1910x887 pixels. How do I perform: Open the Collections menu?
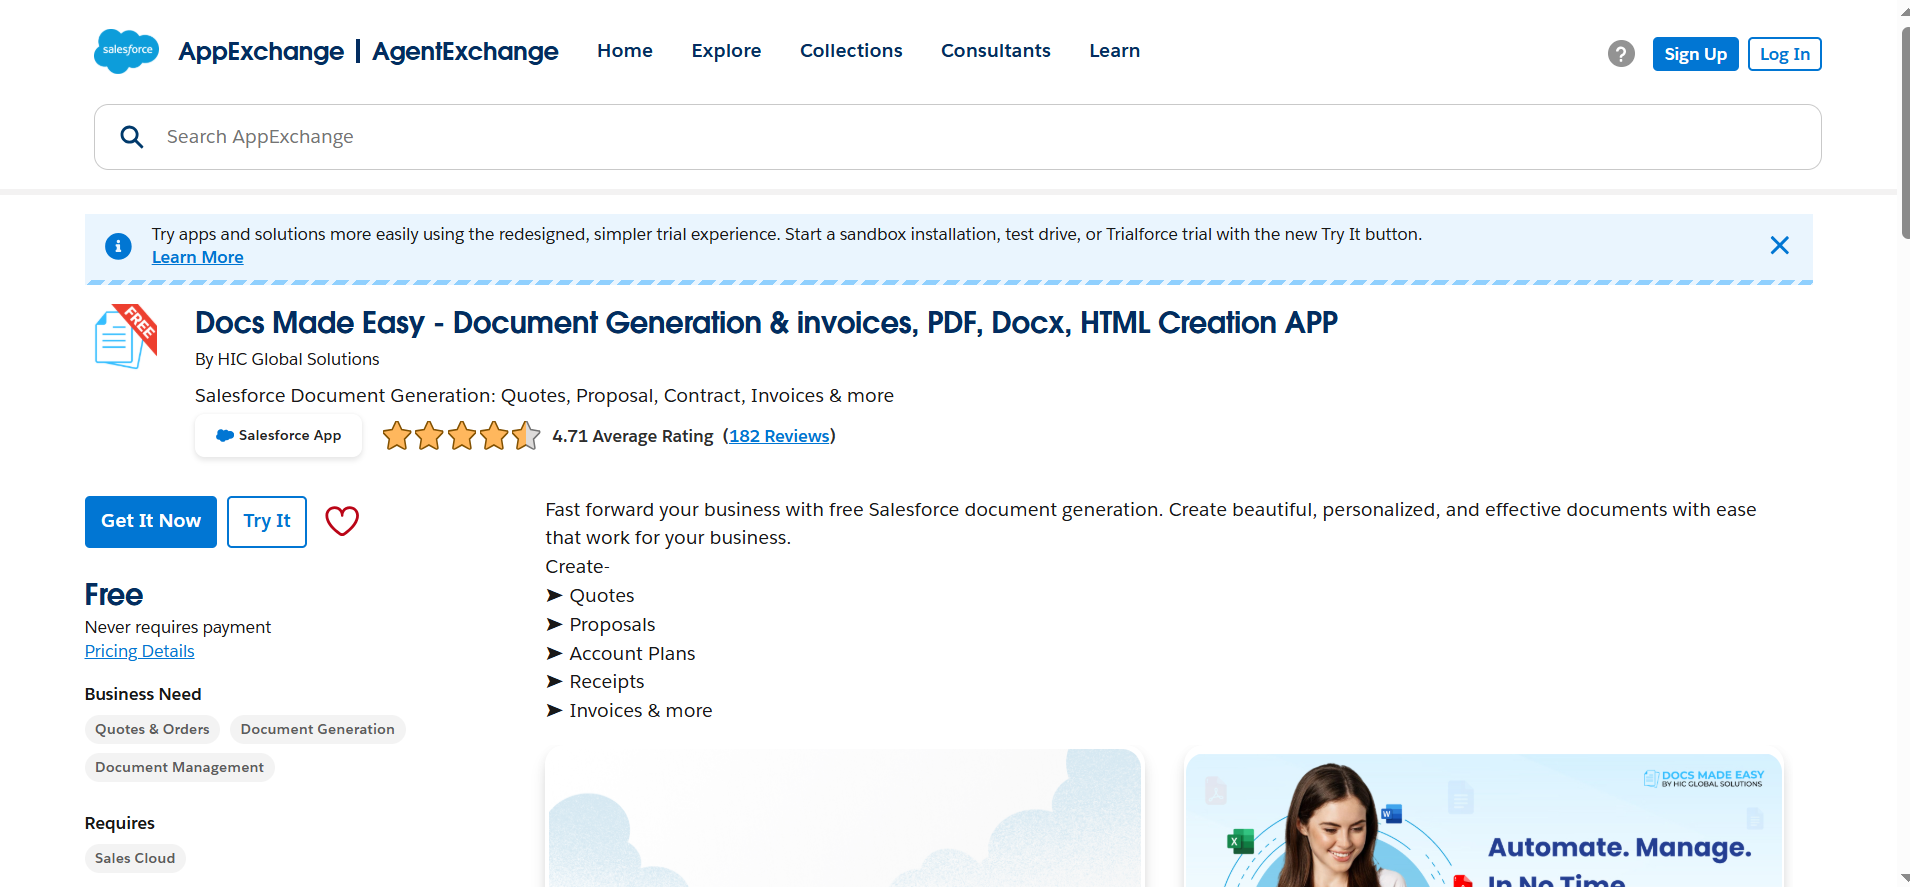851,51
